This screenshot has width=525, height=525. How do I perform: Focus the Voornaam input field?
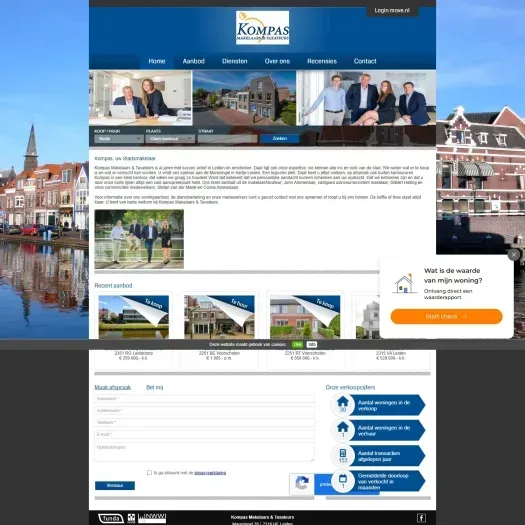tap(205, 399)
